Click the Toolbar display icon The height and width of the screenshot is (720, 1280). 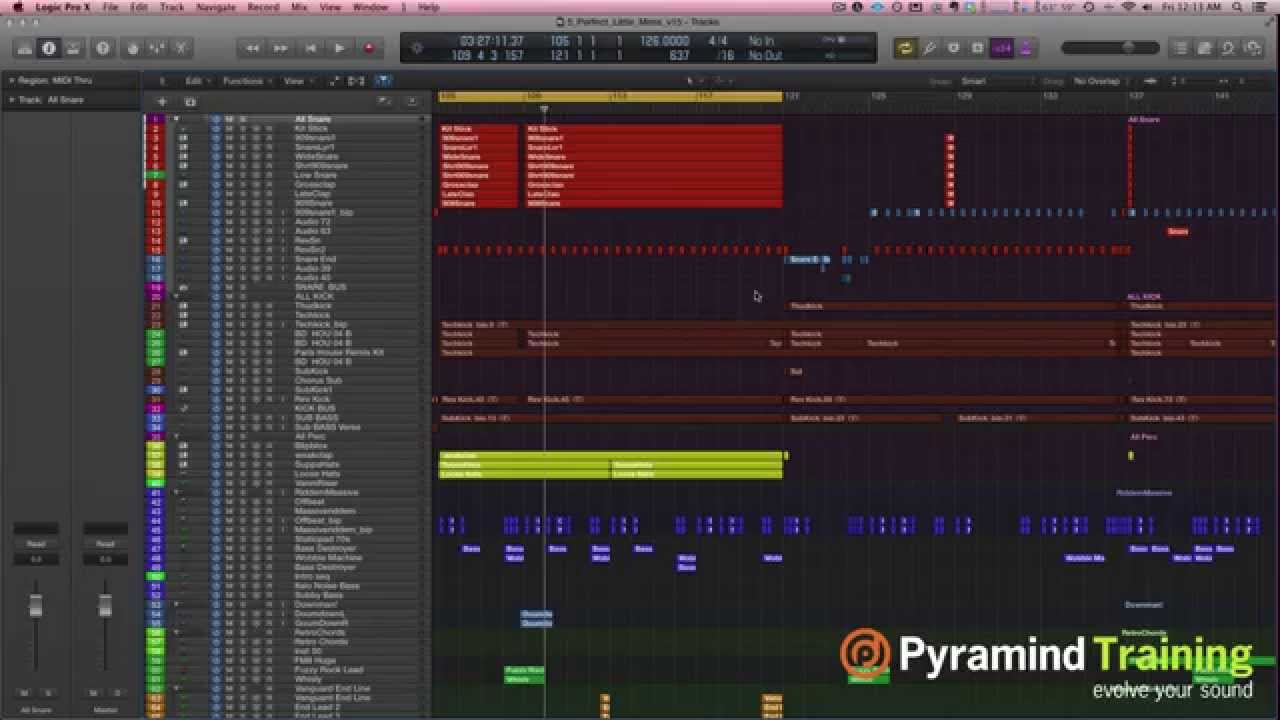point(73,48)
